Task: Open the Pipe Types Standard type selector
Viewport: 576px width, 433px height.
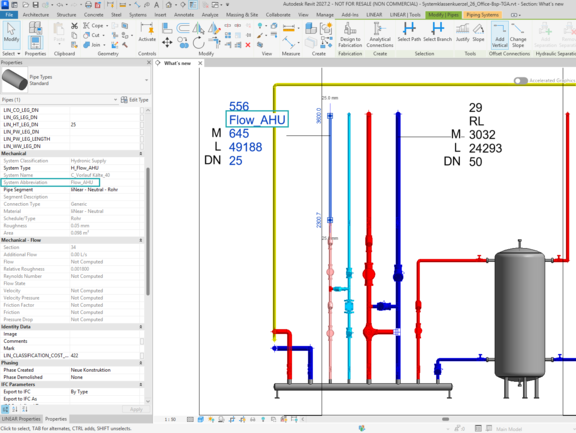Action: click(x=76, y=80)
